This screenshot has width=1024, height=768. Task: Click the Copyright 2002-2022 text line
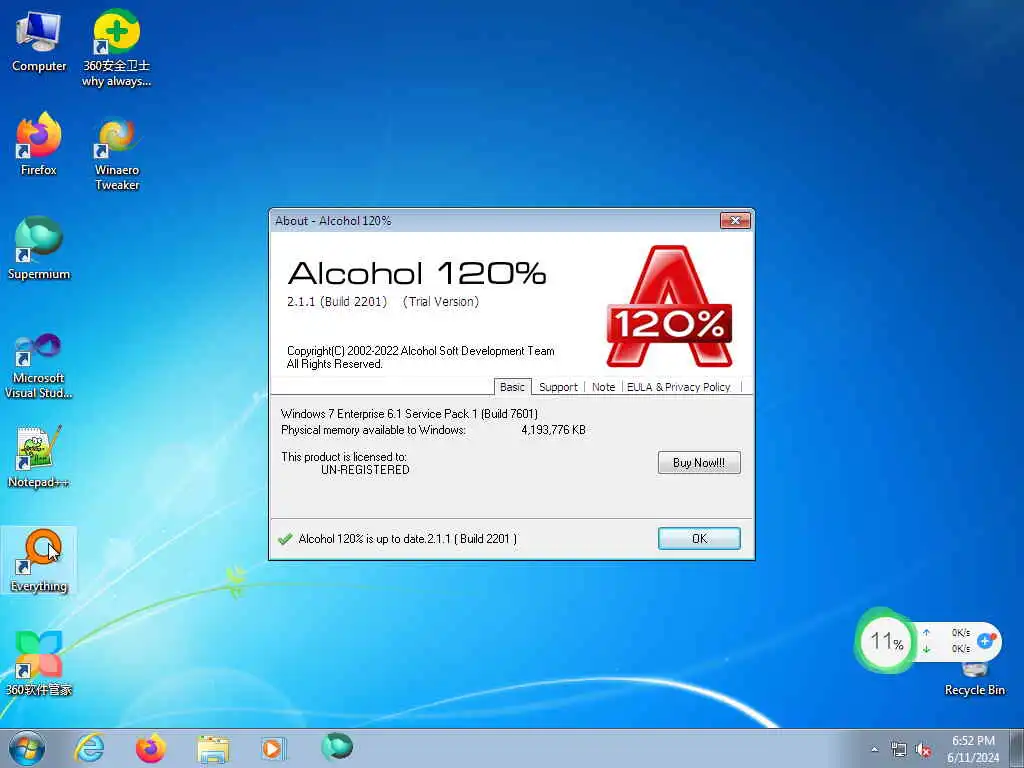421,351
